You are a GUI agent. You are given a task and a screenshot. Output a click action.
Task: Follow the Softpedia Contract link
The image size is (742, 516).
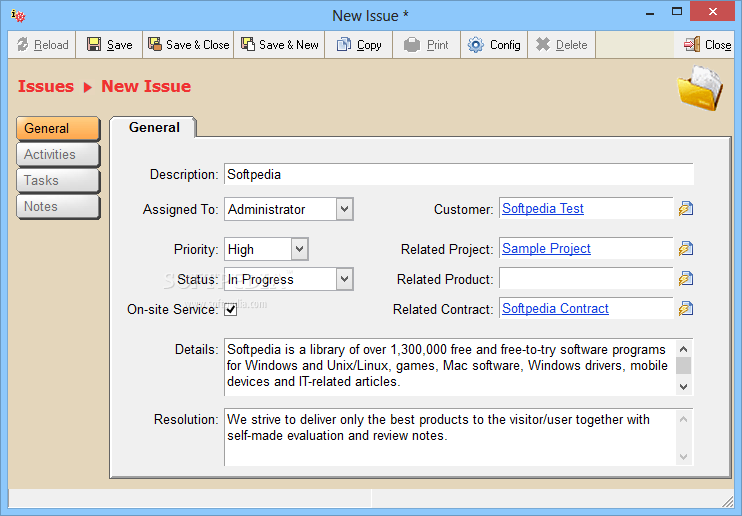[555, 309]
